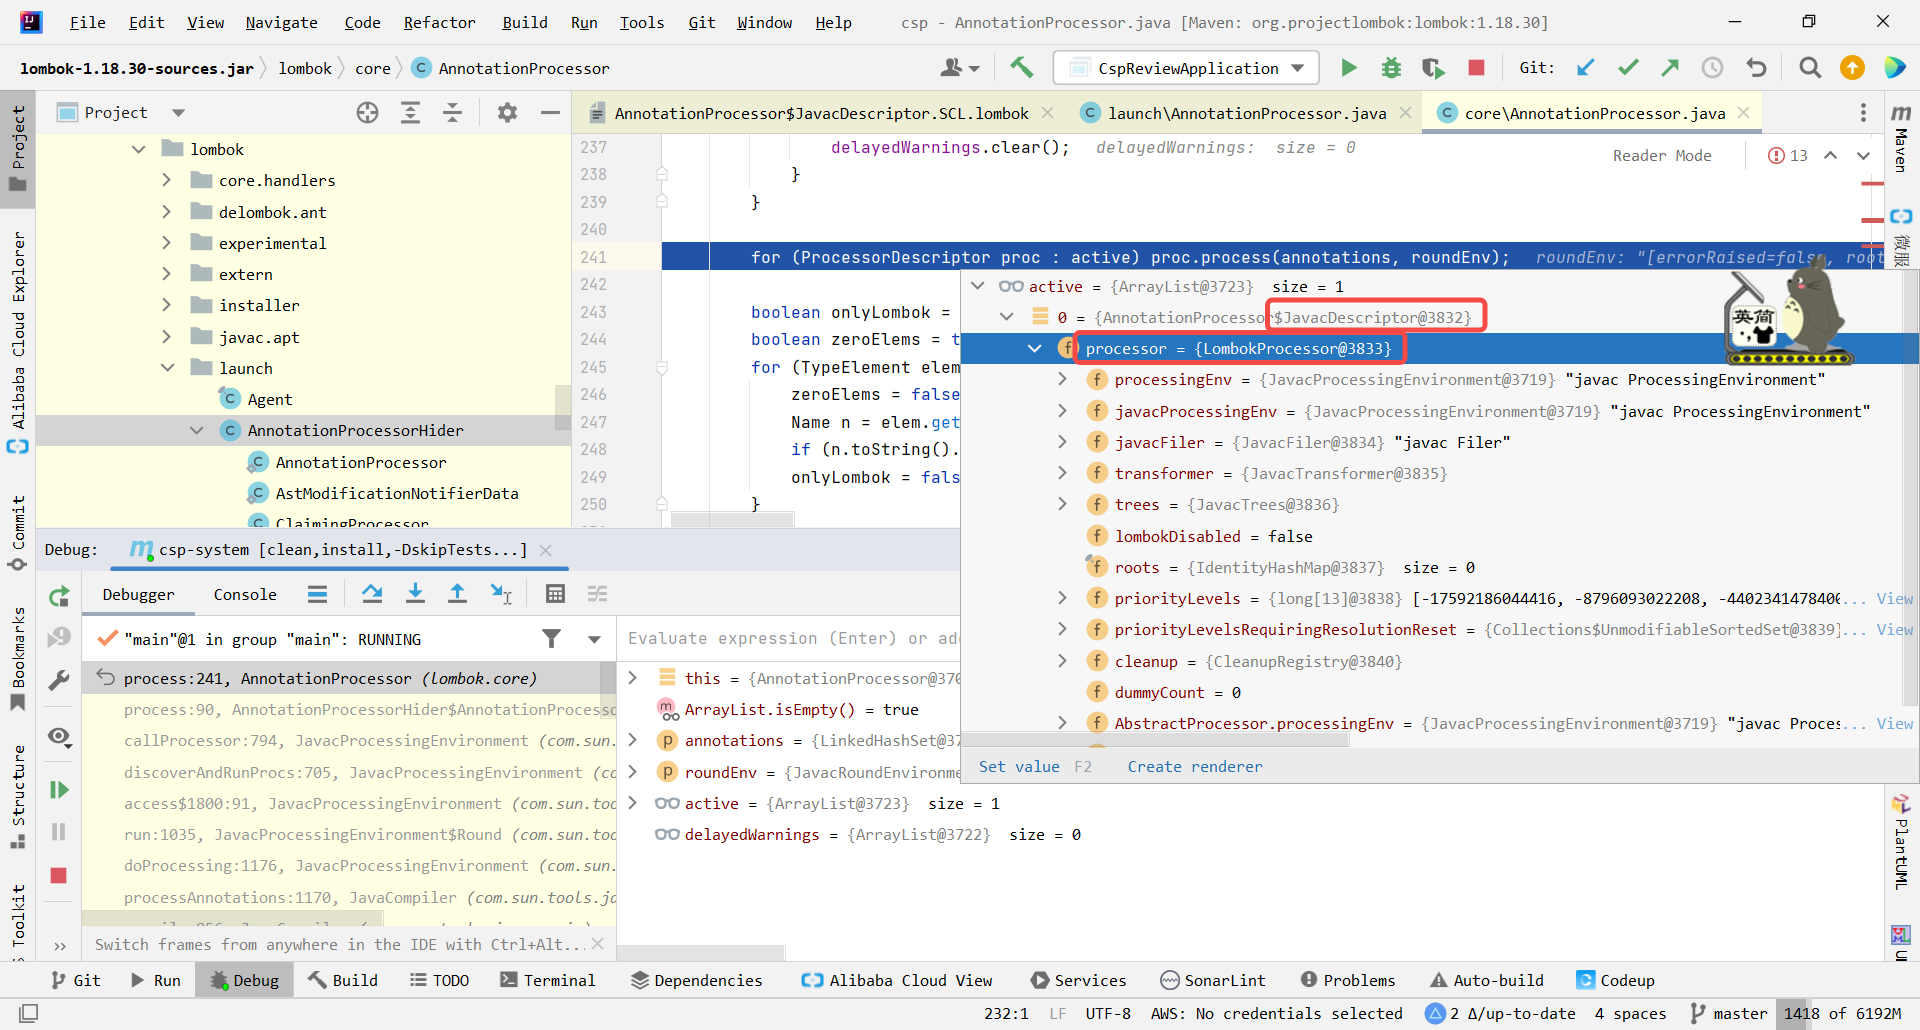1920x1030 pixels.
Task: Click the select opened file target icon
Action: (x=368, y=113)
